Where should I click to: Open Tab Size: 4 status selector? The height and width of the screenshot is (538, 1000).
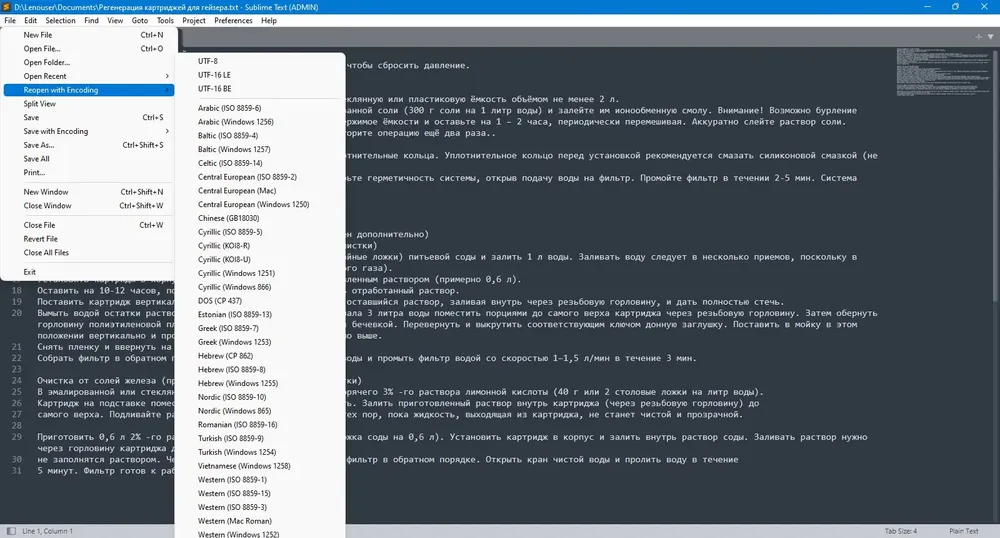click(901, 531)
